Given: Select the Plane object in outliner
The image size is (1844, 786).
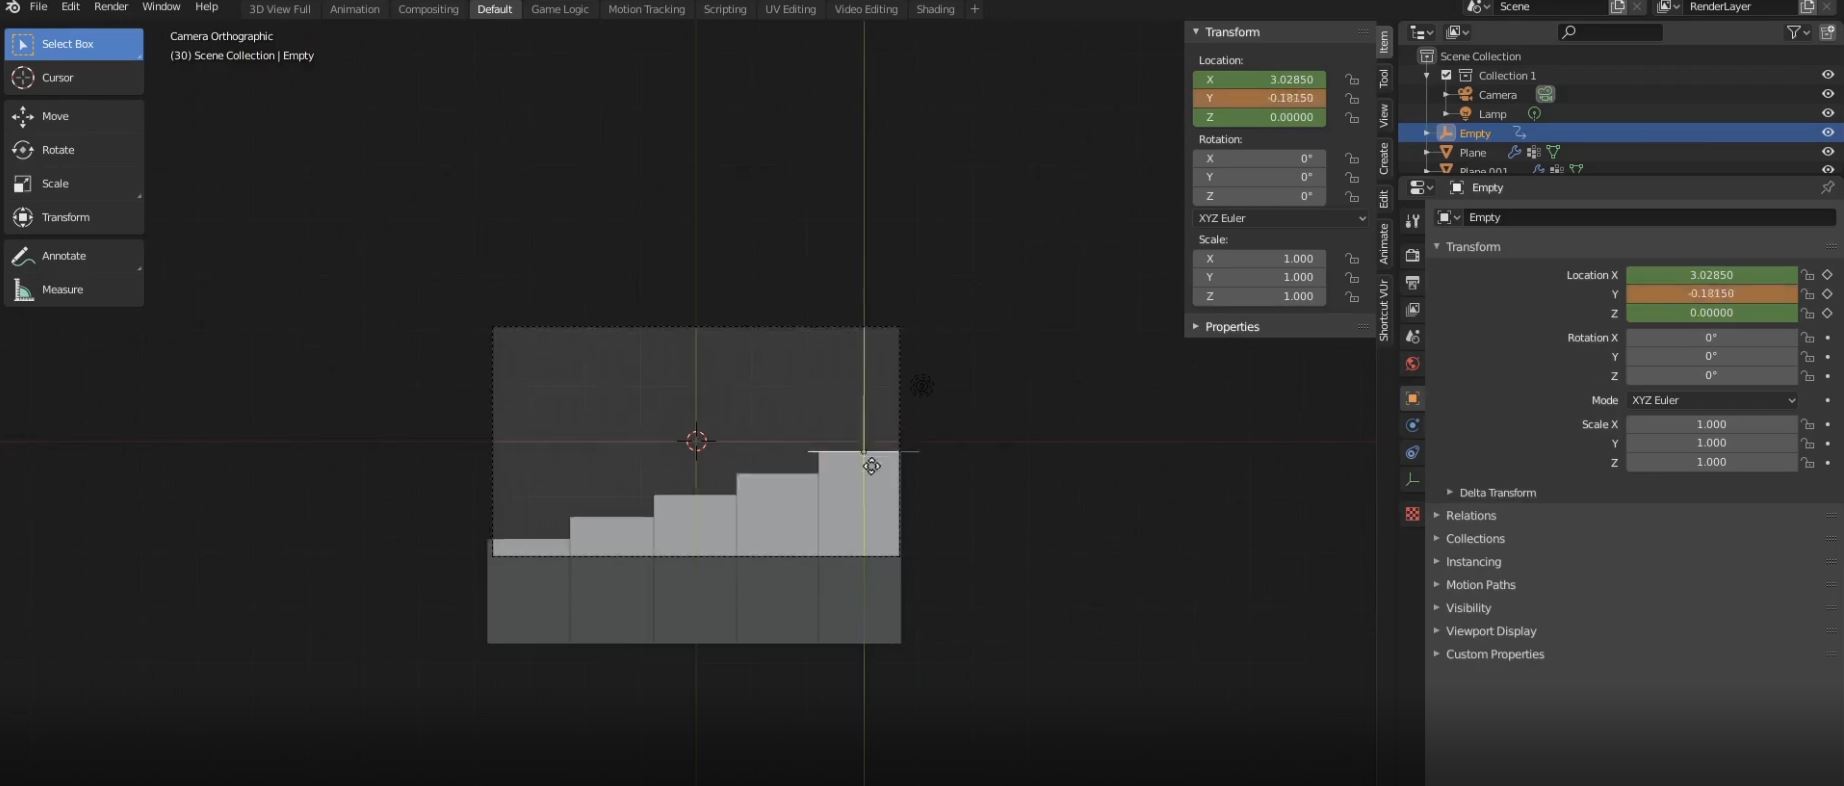Looking at the screenshot, I should [1472, 153].
